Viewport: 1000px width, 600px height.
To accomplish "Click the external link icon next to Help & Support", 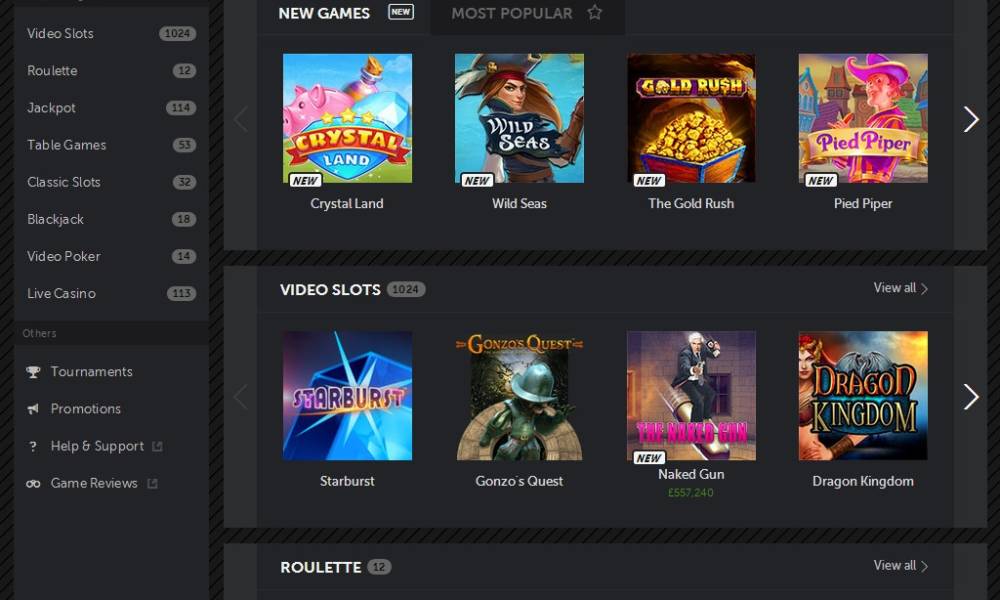I will (158, 446).
